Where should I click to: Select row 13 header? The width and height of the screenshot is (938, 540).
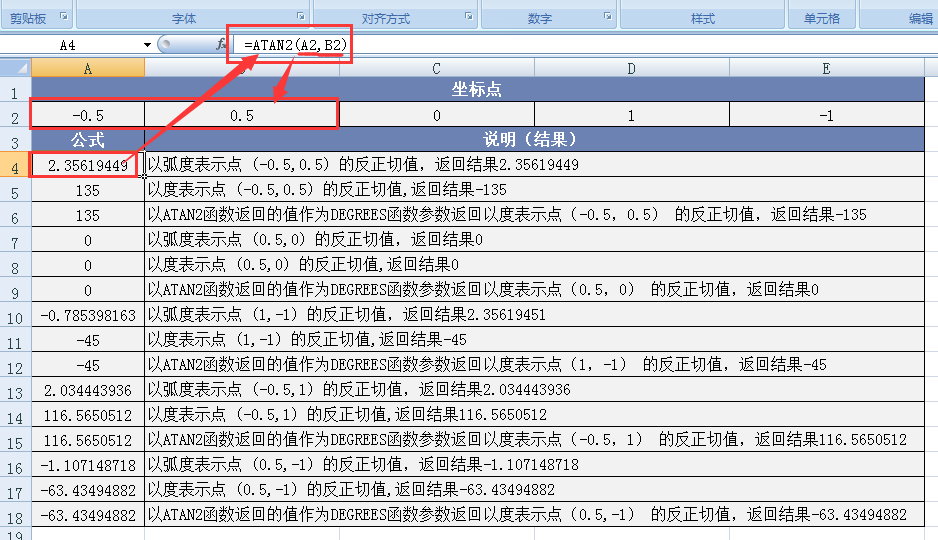[x=16, y=390]
